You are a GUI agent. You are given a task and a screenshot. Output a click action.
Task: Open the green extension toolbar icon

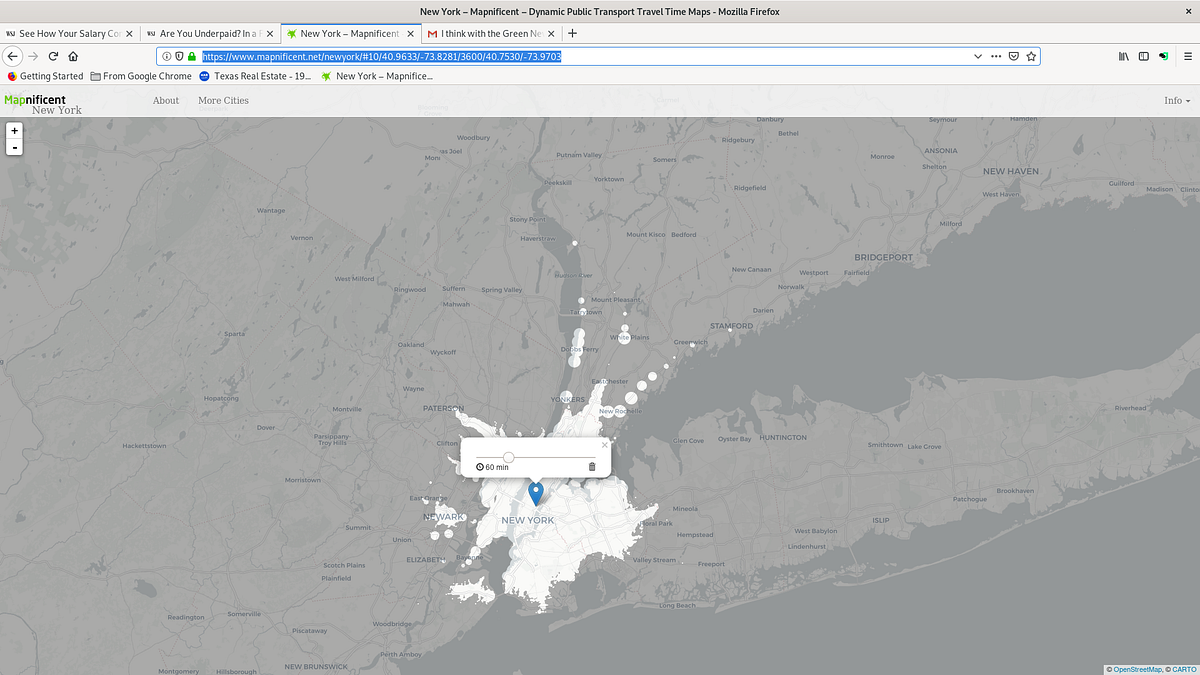coord(1163,56)
